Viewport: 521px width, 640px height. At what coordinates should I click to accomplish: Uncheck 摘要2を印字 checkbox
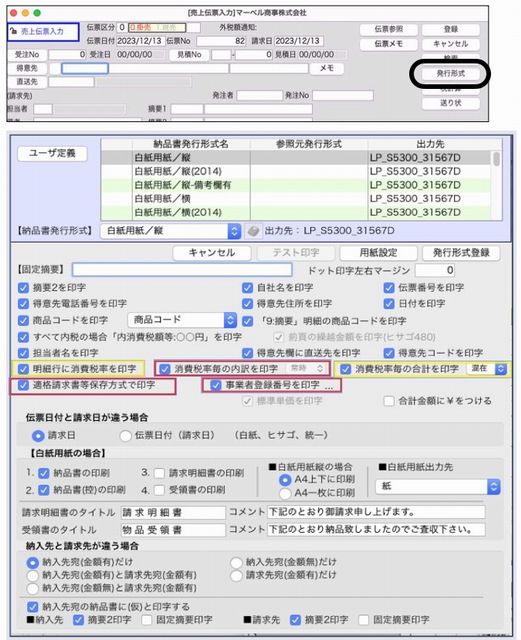pyautogui.click(x=23, y=288)
